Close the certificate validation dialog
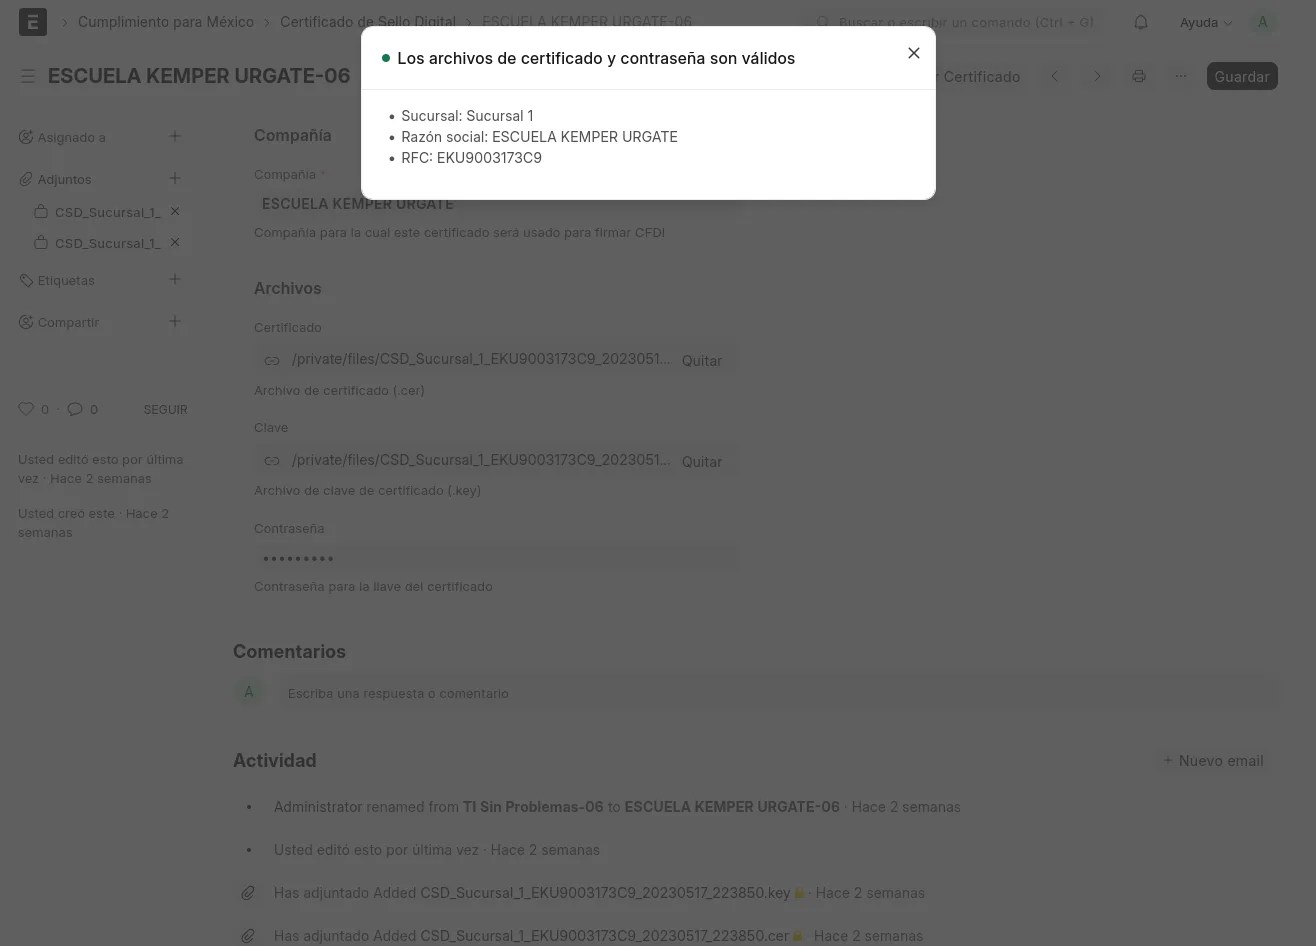Viewport: 1316px width, 946px height. coord(913,53)
